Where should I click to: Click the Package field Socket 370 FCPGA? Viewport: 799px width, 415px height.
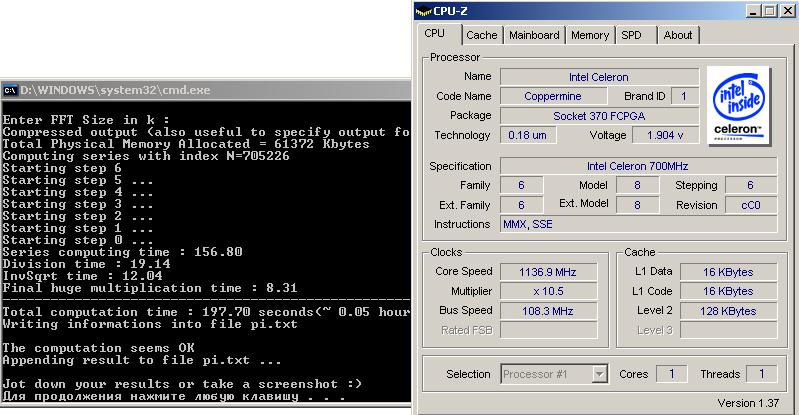(599, 116)
